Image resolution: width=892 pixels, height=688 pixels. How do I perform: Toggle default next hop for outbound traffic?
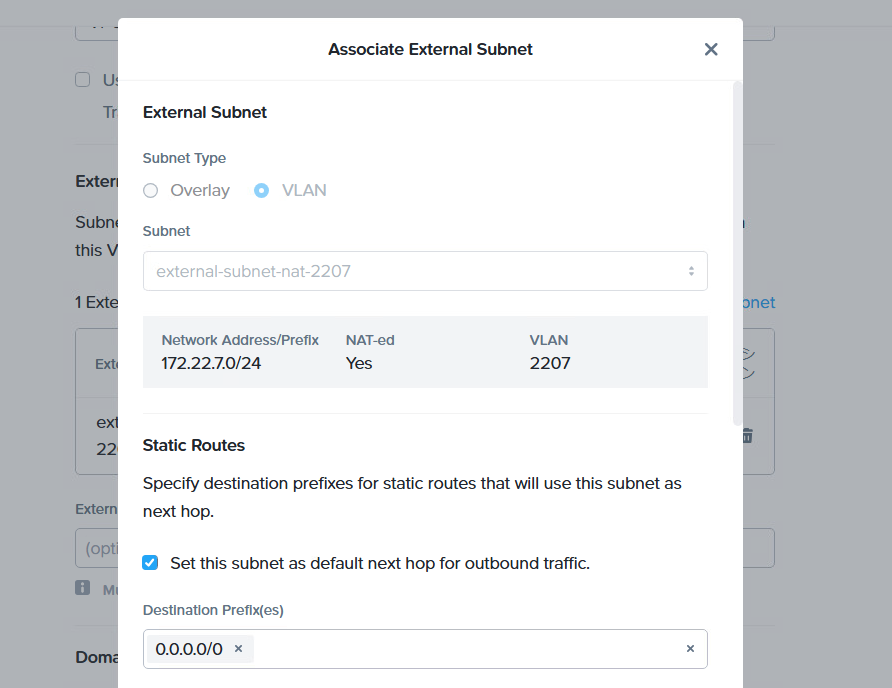click(x=151, y=563)
